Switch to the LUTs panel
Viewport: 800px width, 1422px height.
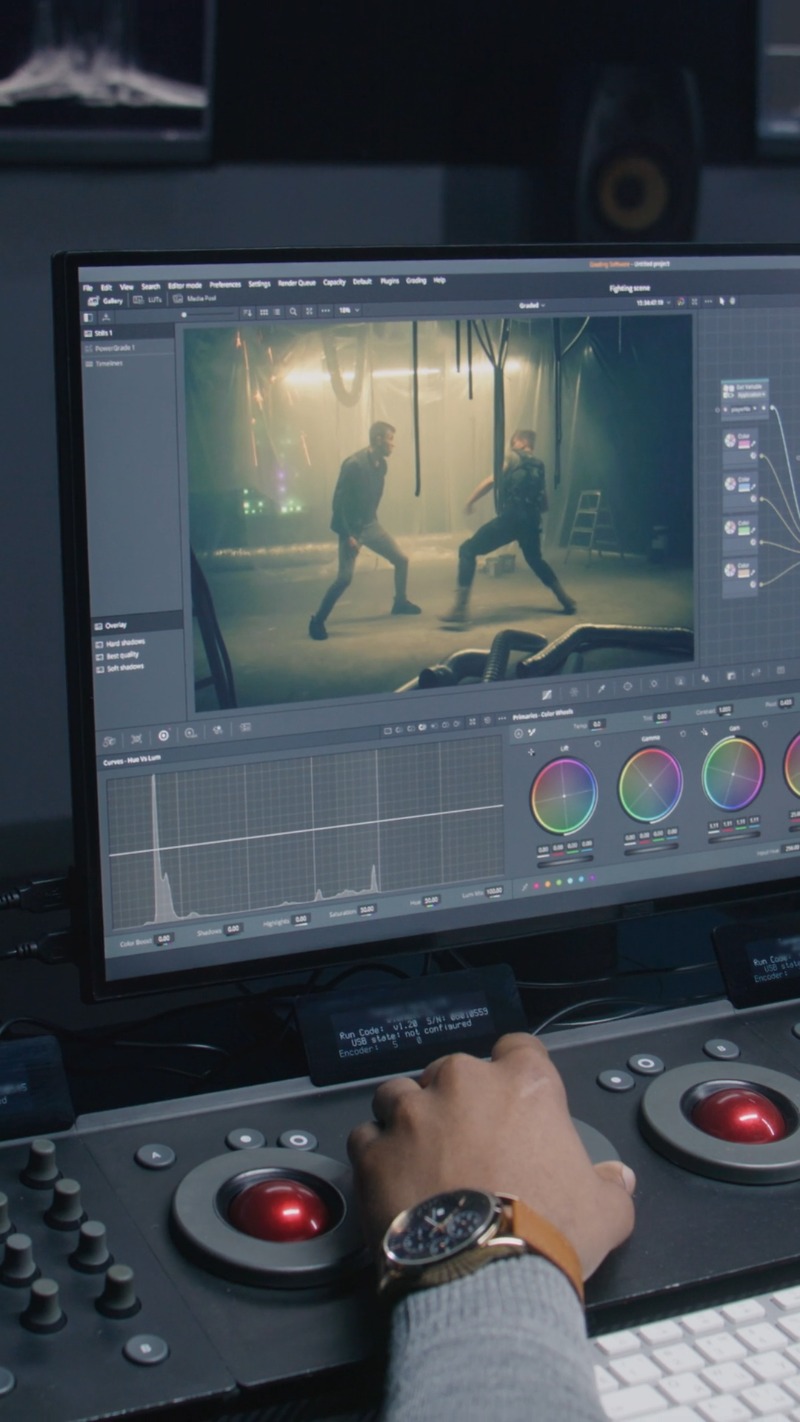148,299
